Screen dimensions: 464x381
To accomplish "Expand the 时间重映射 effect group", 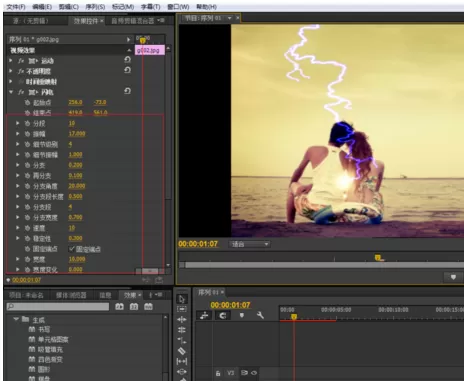I will (x=11, y=81).
